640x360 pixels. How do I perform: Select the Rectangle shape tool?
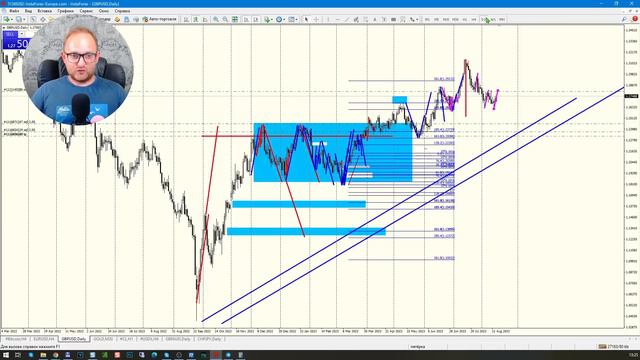tap(393, 19)
